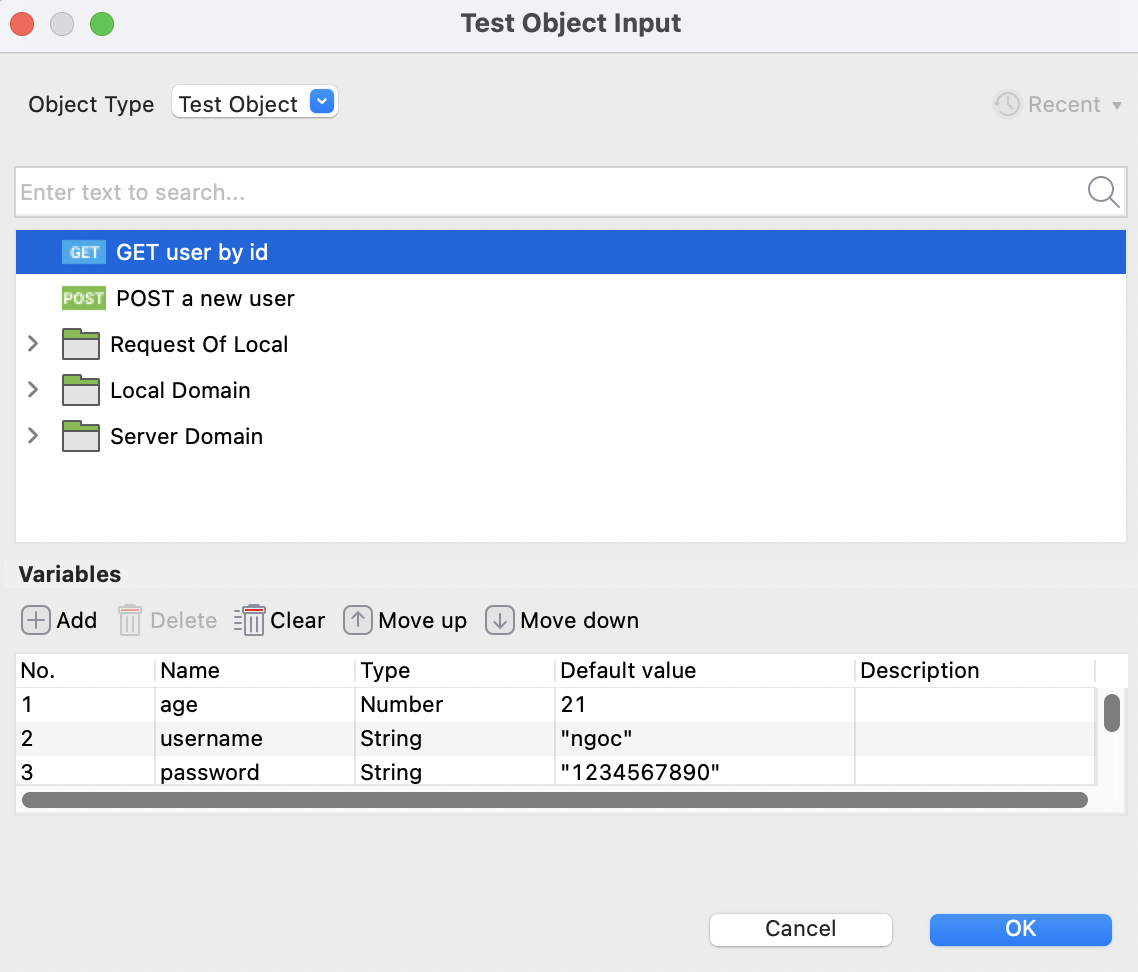Select the username variable row

(211, 739)
